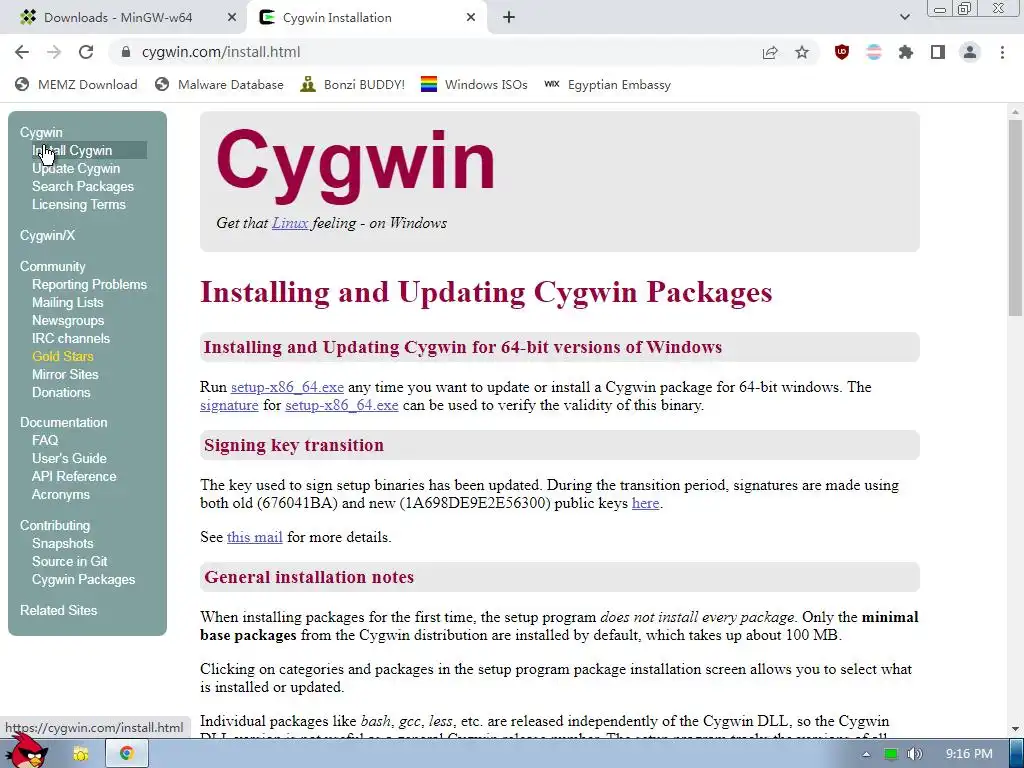This screenshot has height=768, width=1024.
Task: Open Donations sidebar link
Action: coord(61,392)
